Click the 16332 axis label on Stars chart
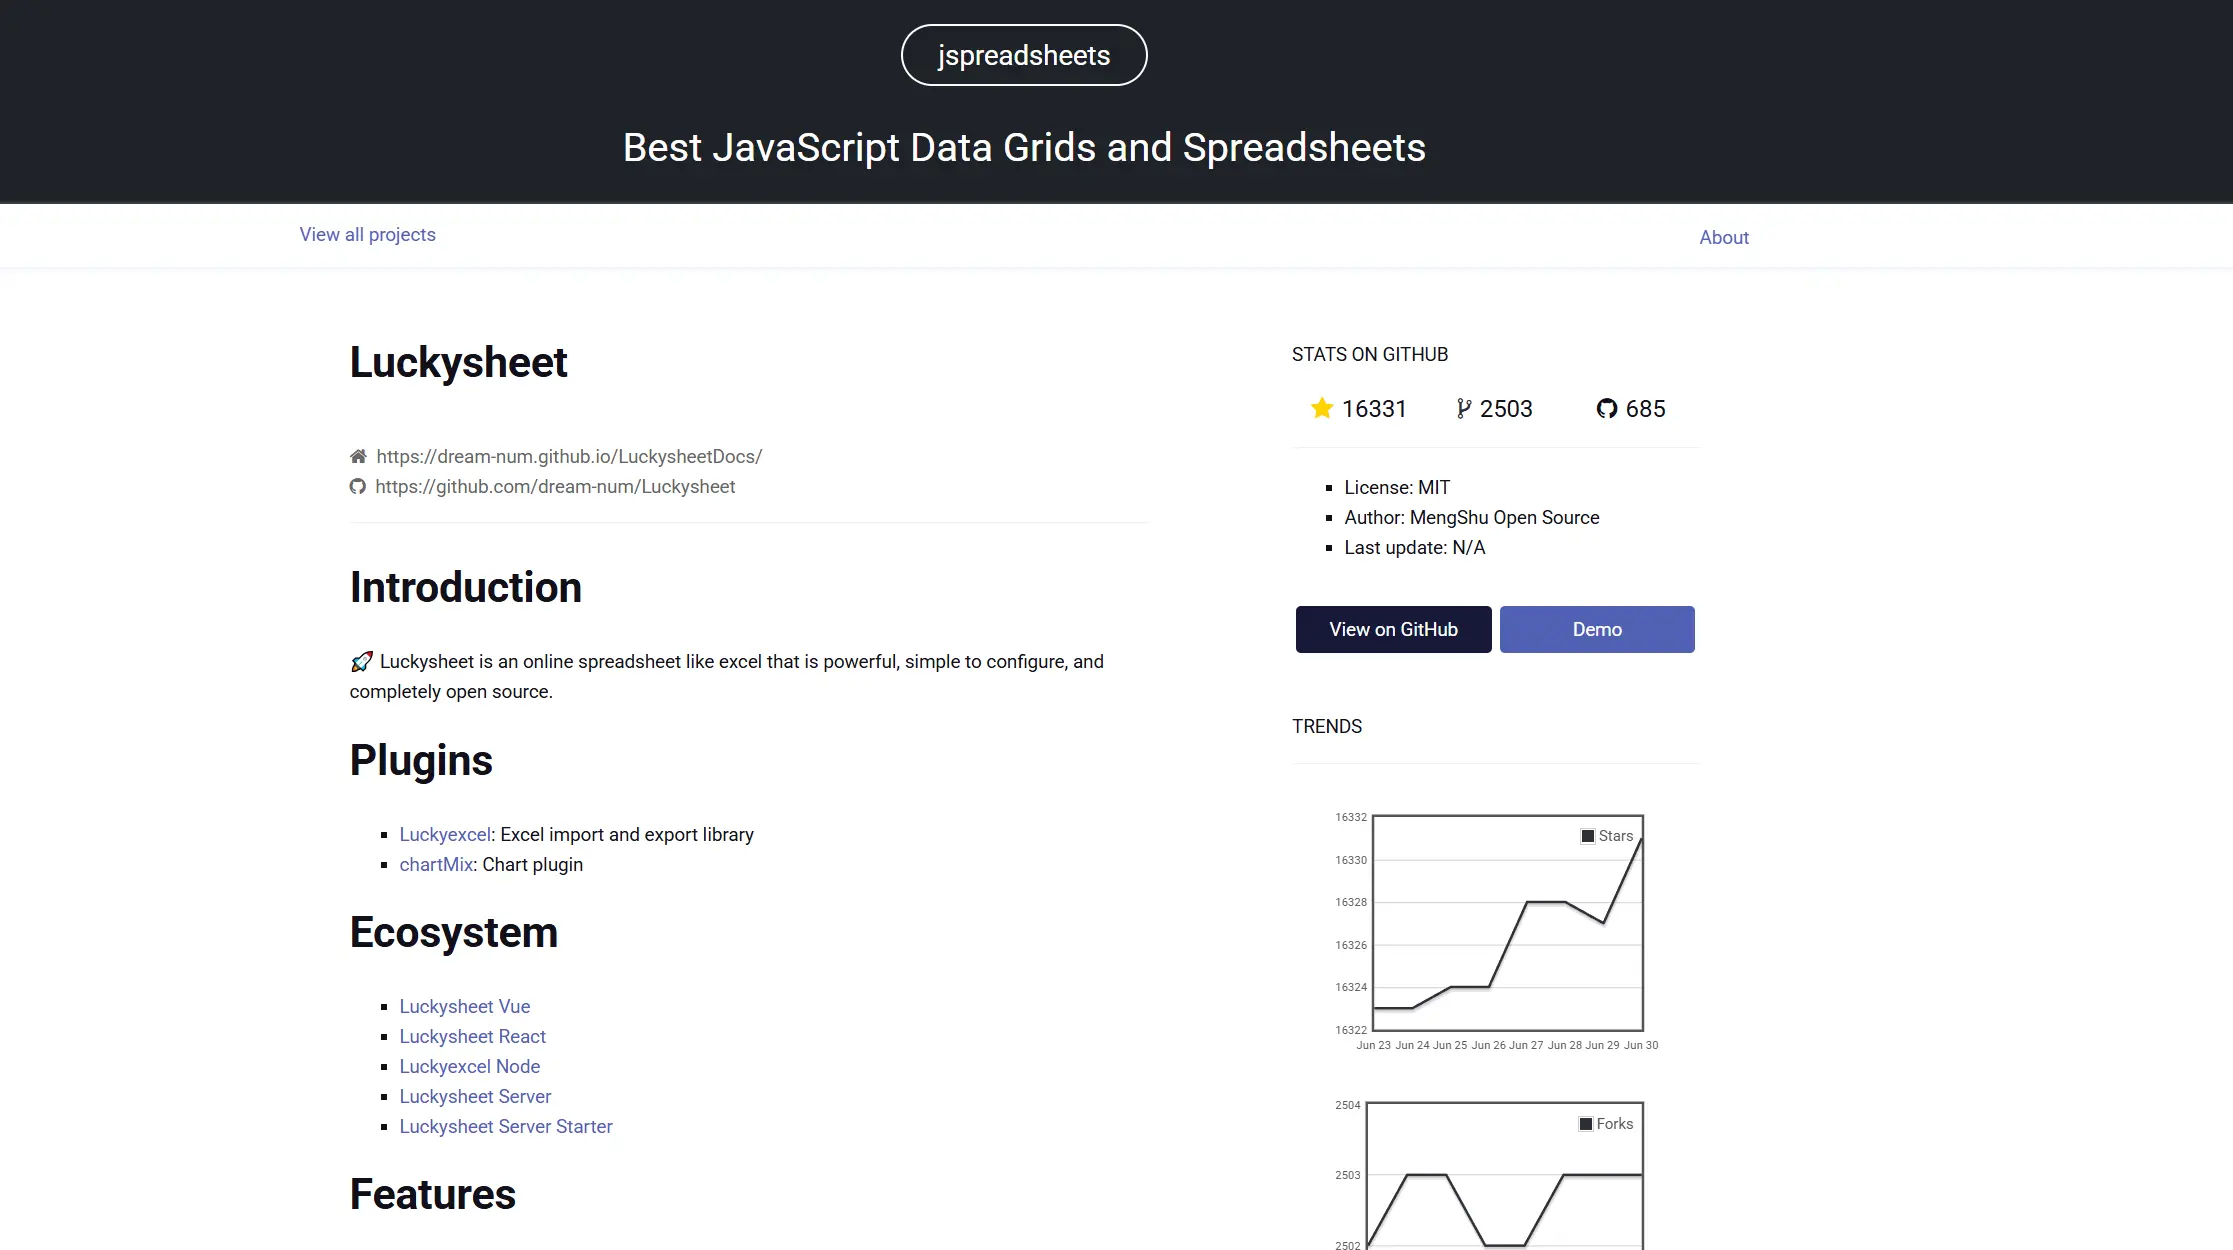This screenshot has width=2233, height=1250. [1350, 817]
